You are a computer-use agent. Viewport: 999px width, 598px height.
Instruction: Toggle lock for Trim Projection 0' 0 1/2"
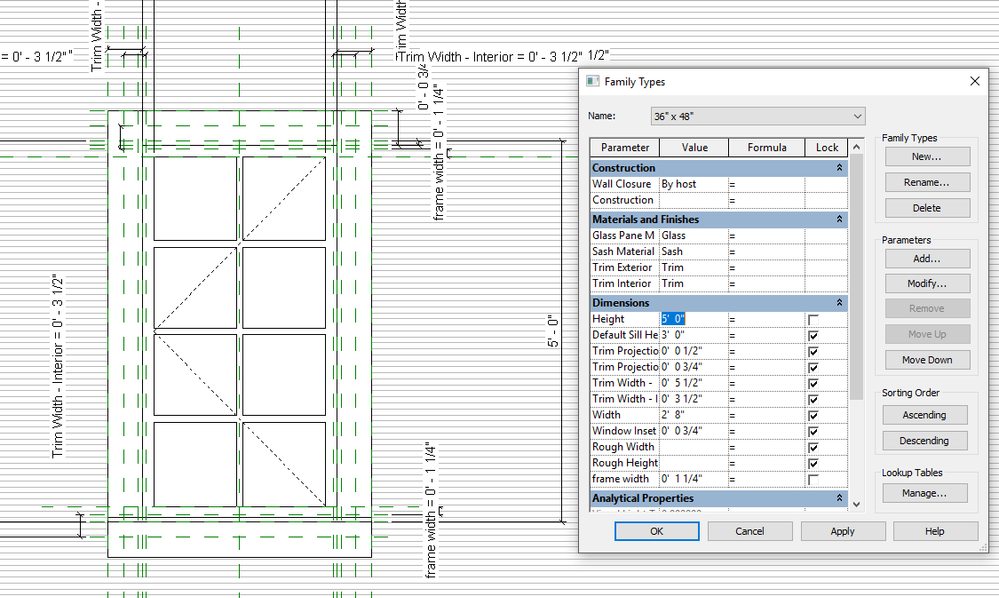pos(813,352)
